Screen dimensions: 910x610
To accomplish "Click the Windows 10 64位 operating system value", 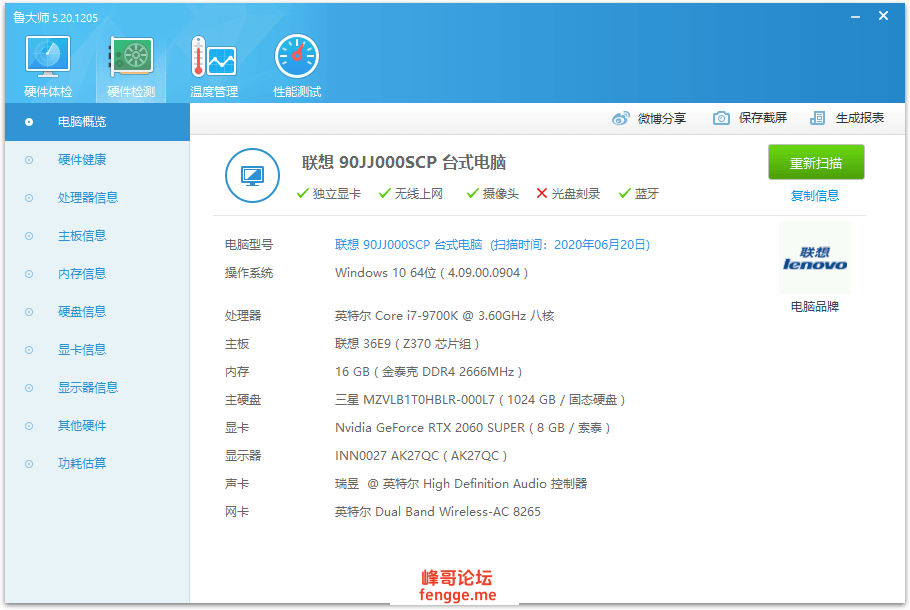I will [x=431, y=273].
